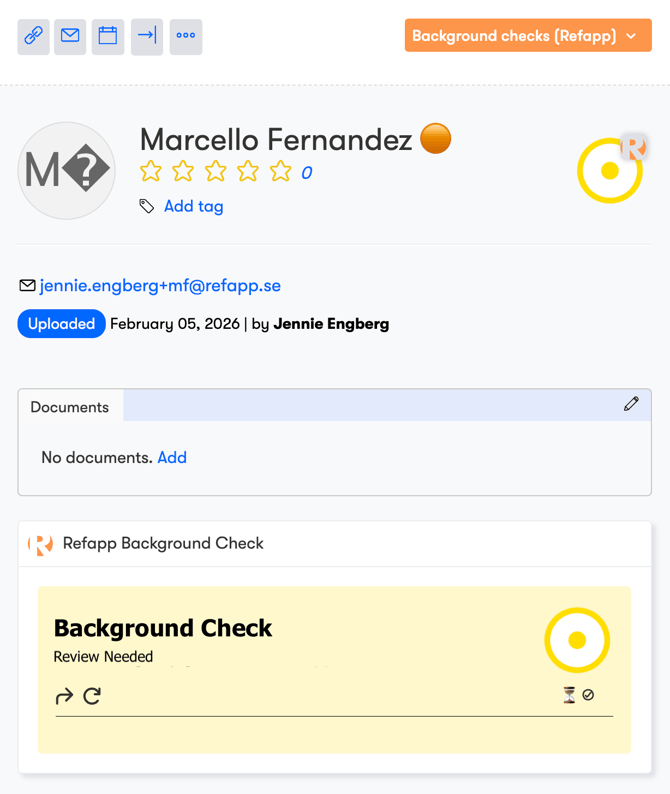Click the Marcello Fernandez avatar thumbnail
The width and height of the screenshot is (670, 794).
pyautogui.click(x=66, y=171)
